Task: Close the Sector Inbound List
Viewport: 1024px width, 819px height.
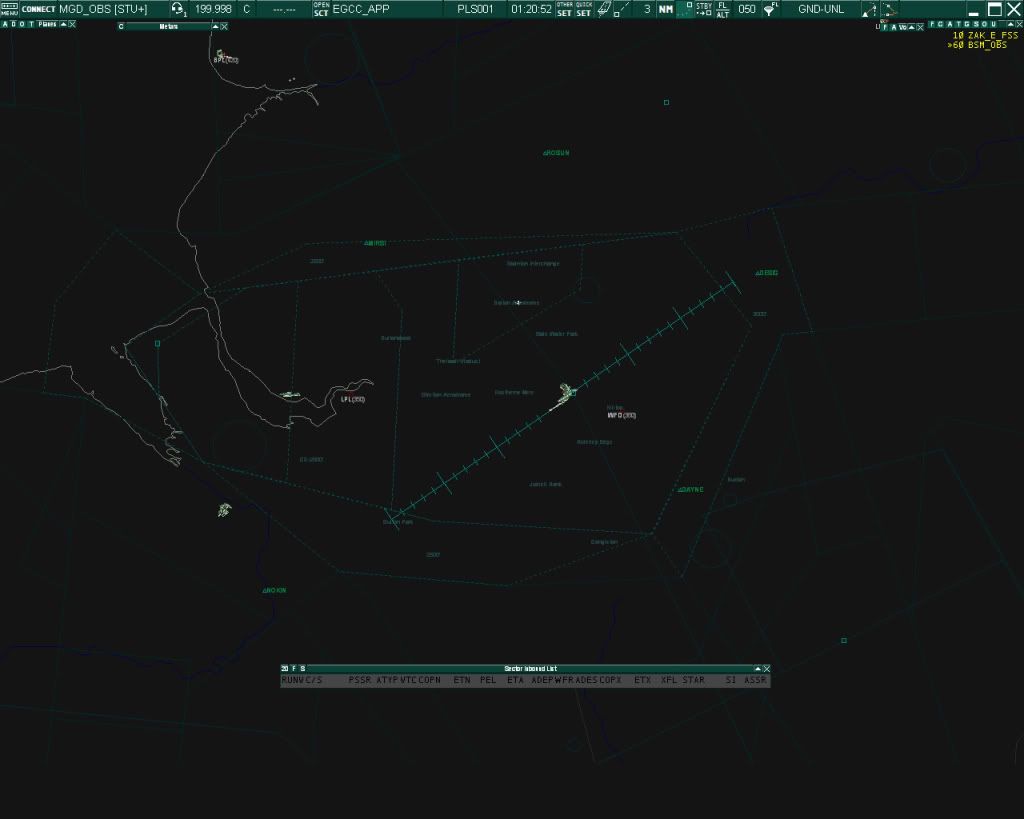Action: coord(767,668)
